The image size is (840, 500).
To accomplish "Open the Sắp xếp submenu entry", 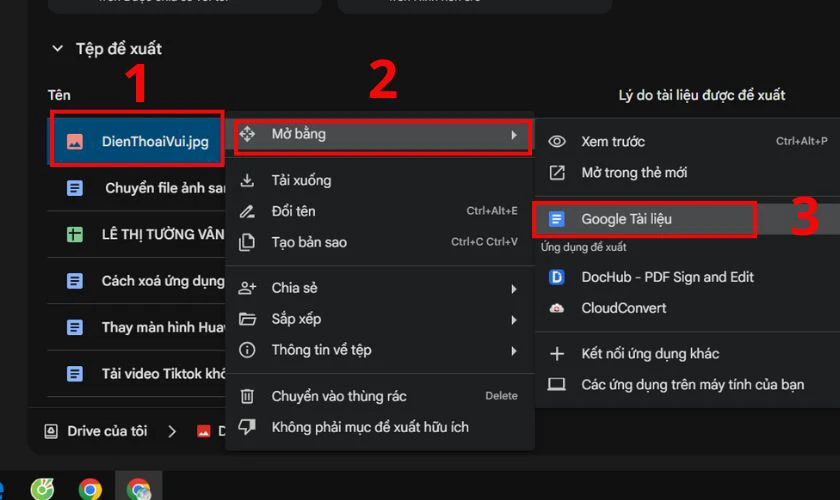I will [380, 319].
